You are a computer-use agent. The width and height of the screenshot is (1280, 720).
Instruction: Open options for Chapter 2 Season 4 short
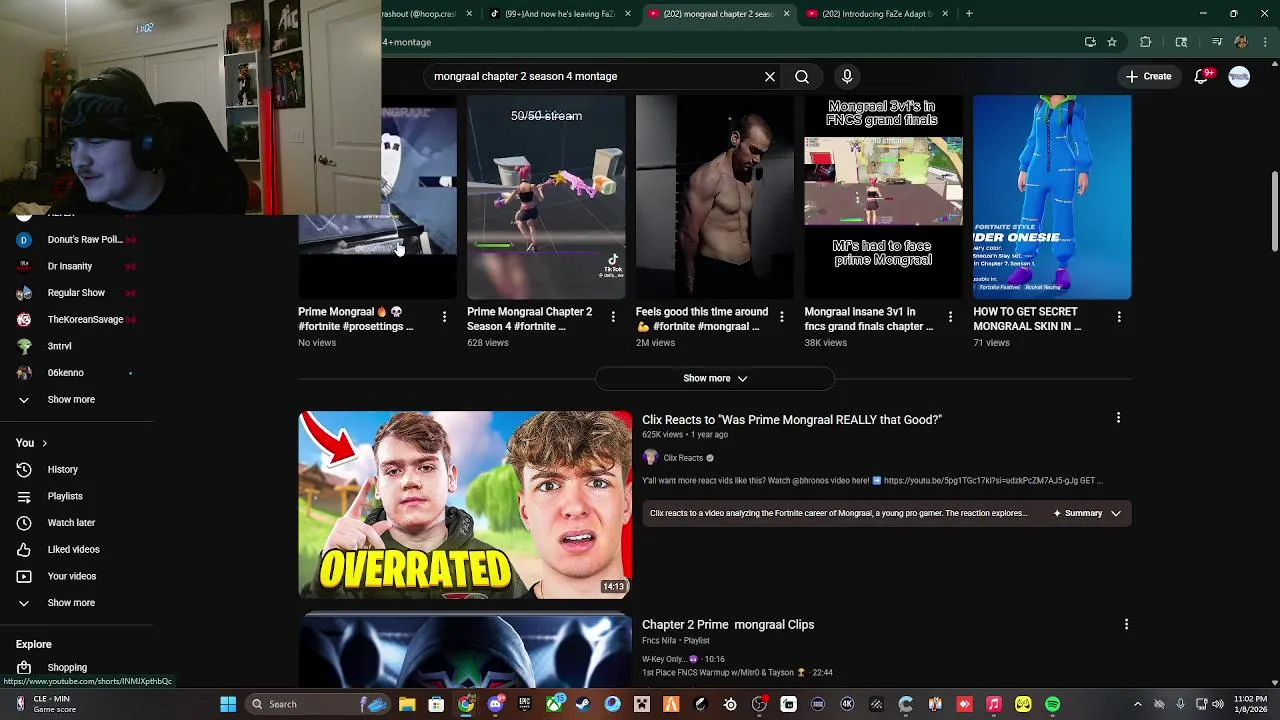click(x=613, y=317)
